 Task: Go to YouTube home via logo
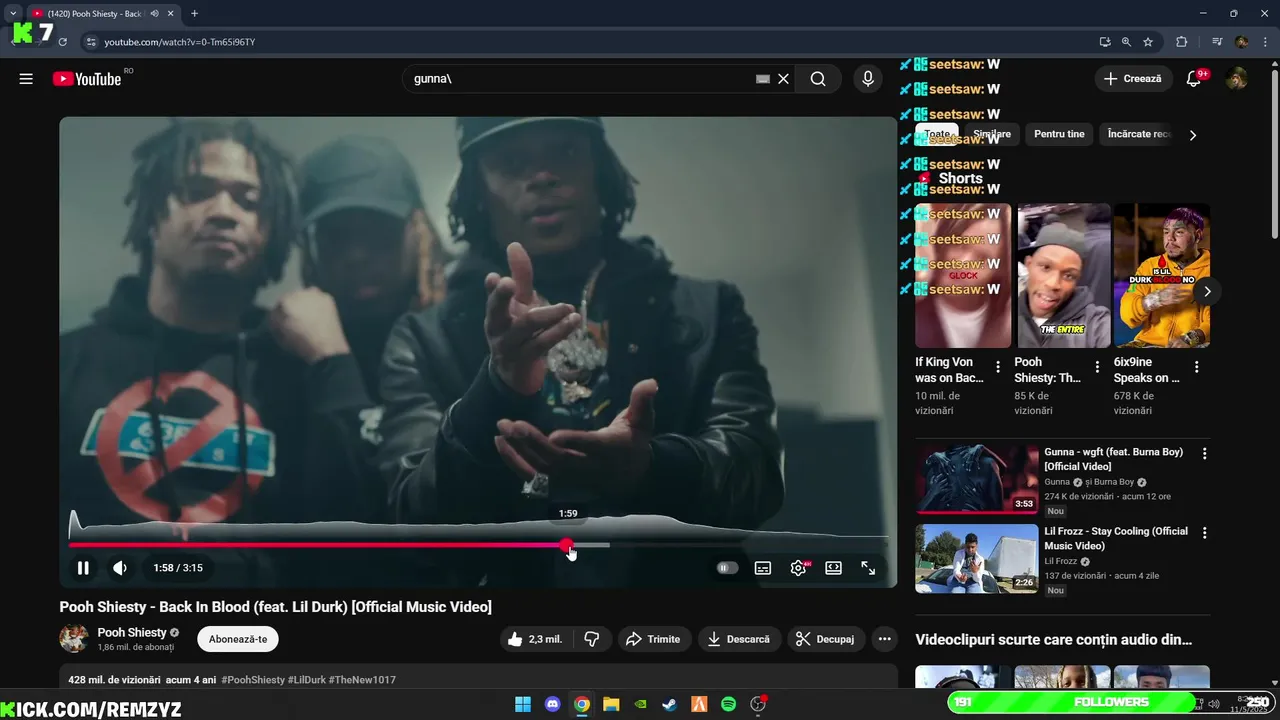coord(87,79)
